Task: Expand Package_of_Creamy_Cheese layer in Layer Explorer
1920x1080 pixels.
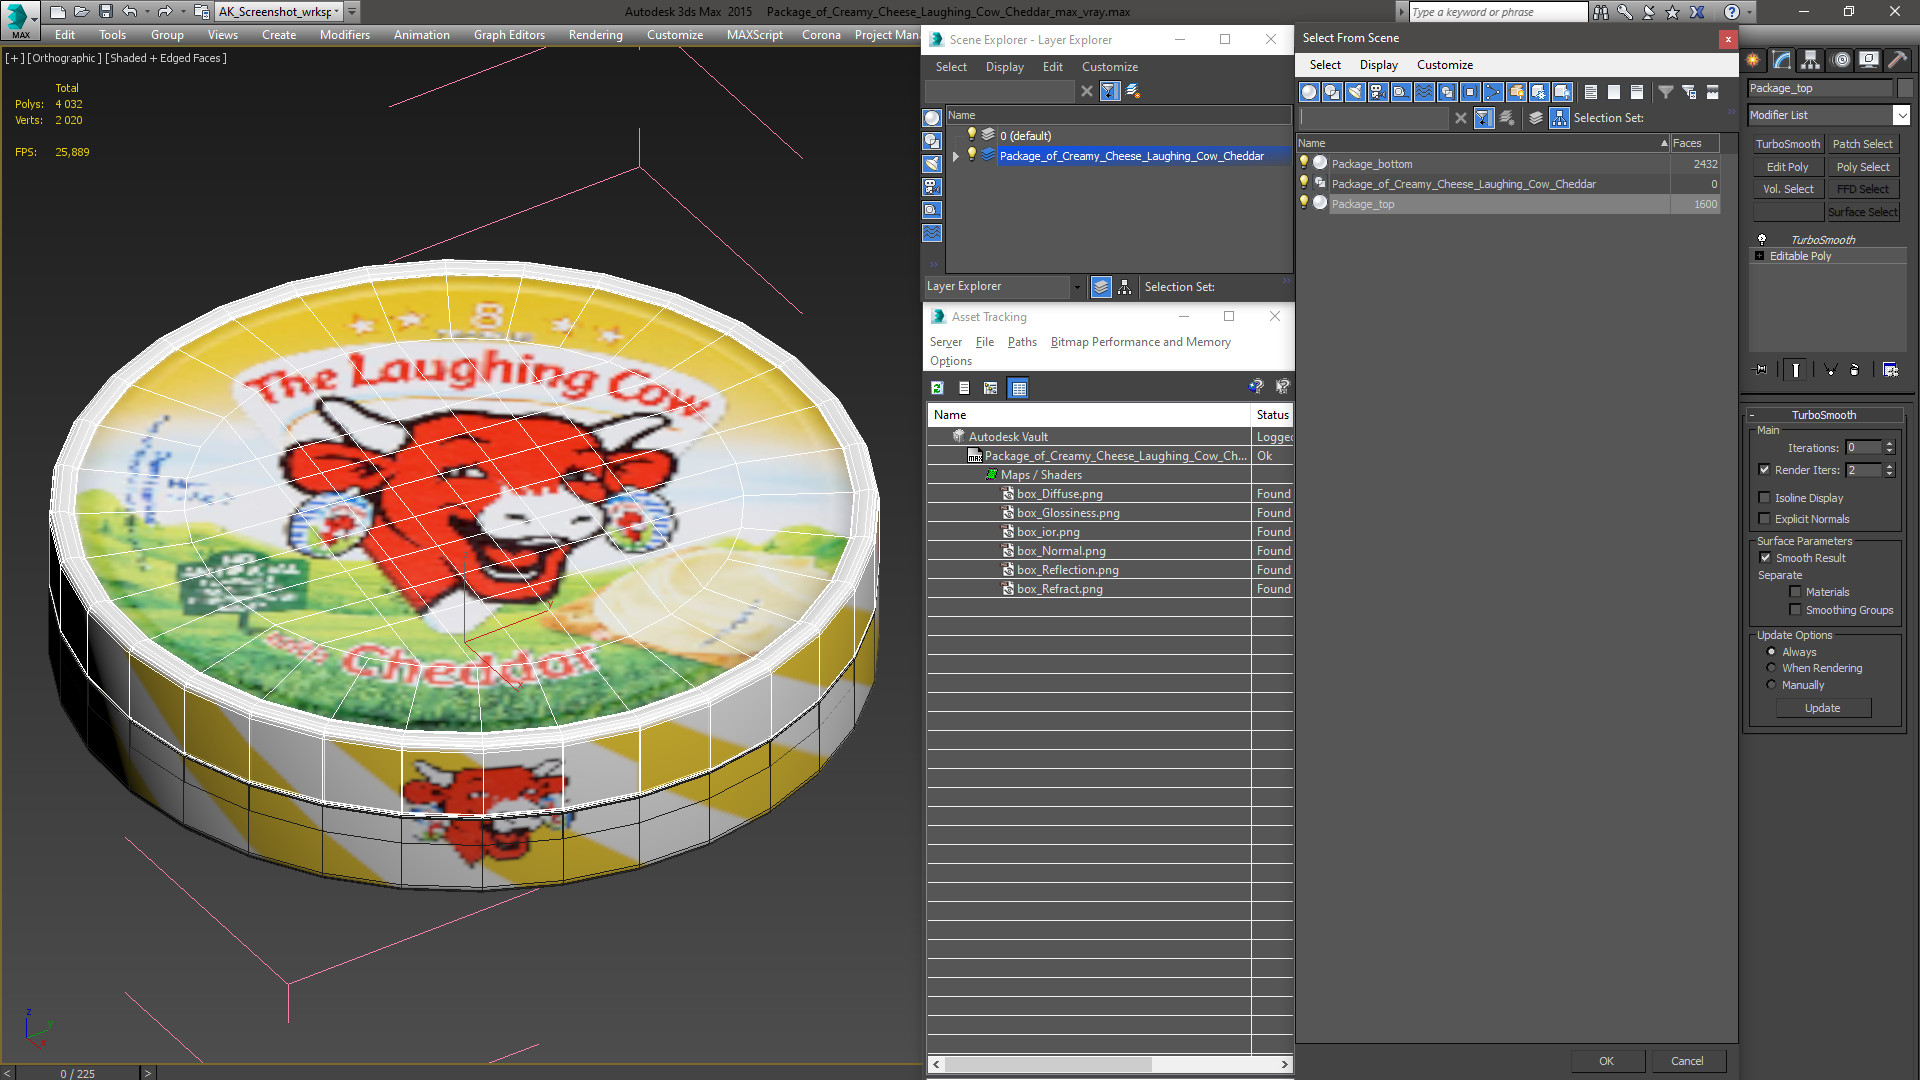Action: [x=956, y=156]
